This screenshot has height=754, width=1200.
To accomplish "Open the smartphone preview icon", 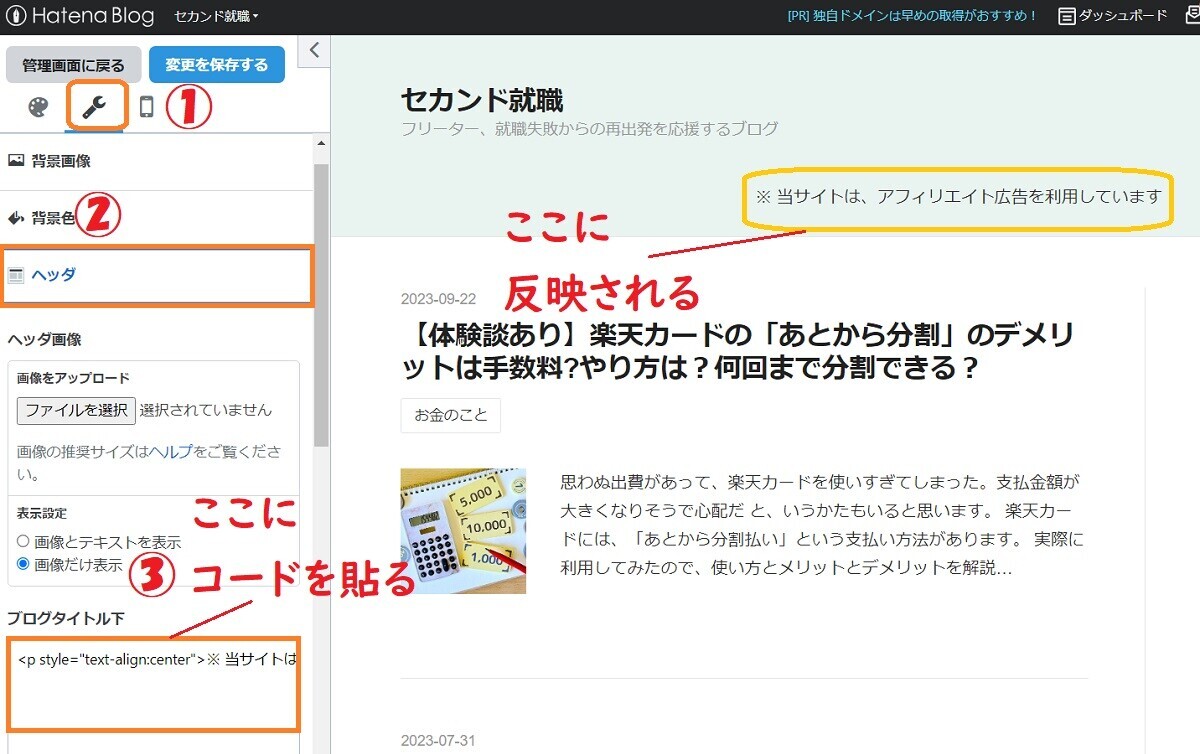I will (x=146, y=107).
